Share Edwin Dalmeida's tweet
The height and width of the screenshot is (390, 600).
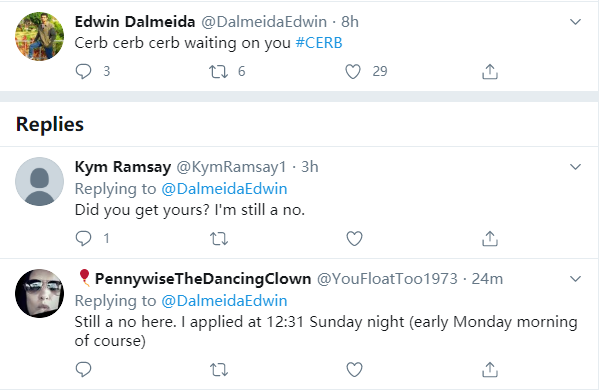coord(490,72)
